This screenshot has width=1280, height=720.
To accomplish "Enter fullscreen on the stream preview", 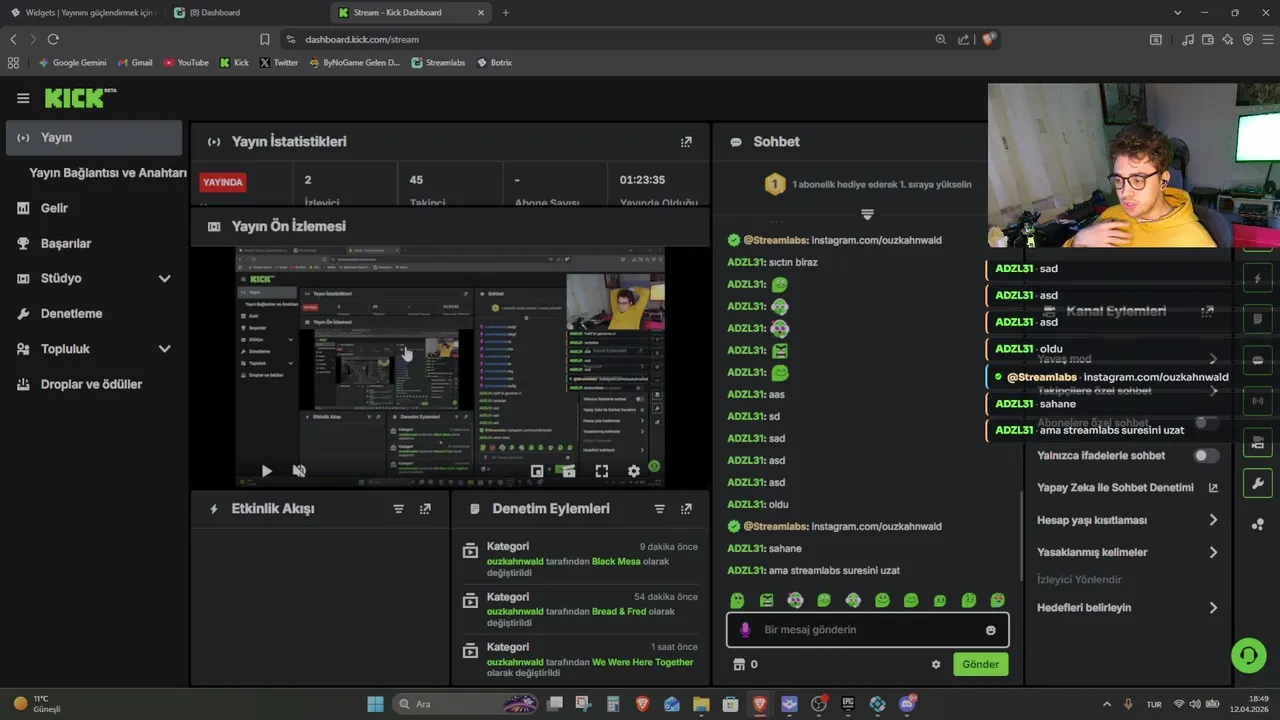I will [x=602, y=470].
